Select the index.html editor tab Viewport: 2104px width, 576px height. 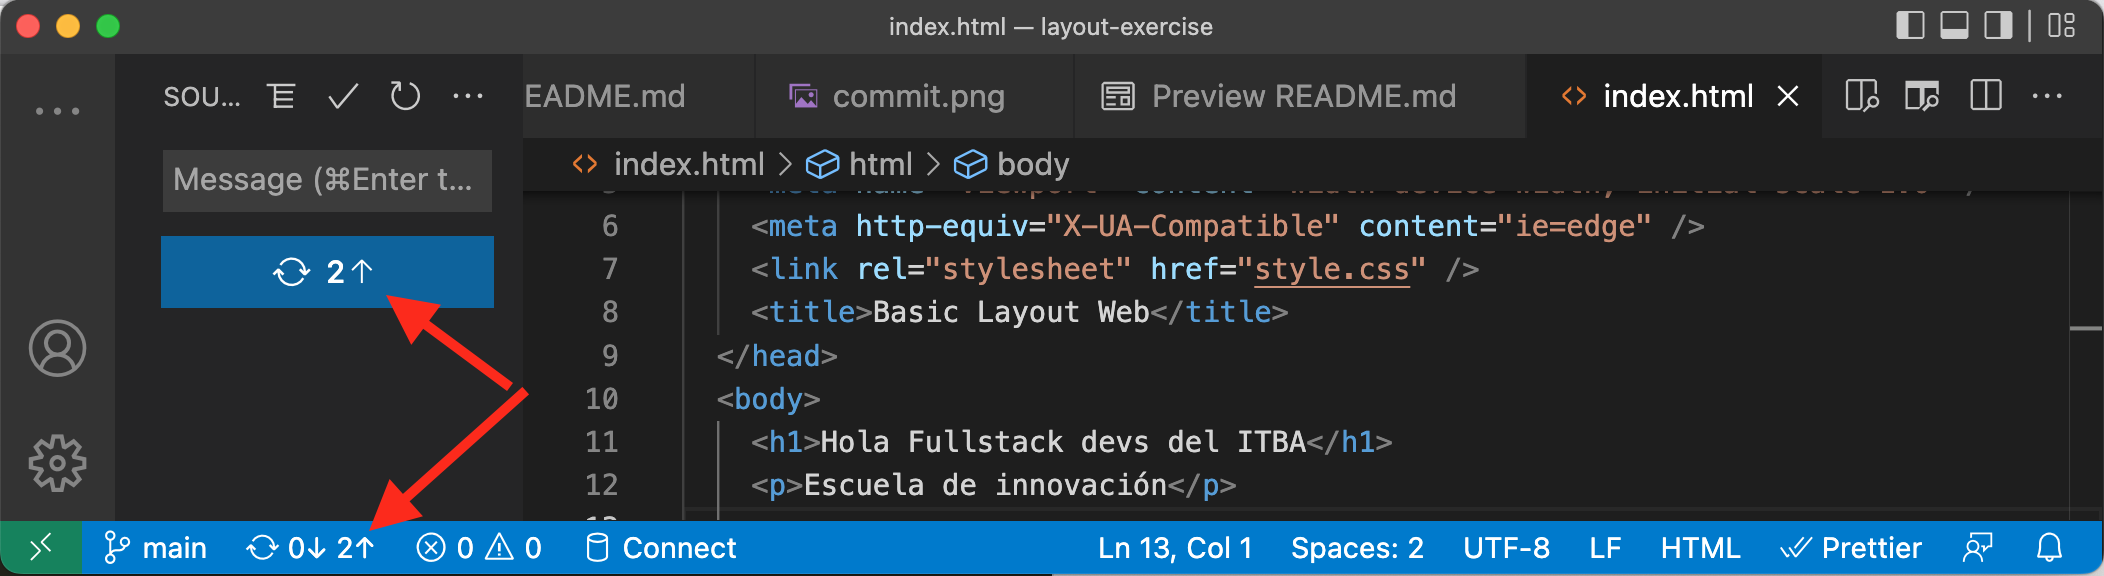tap(1677, 96)
